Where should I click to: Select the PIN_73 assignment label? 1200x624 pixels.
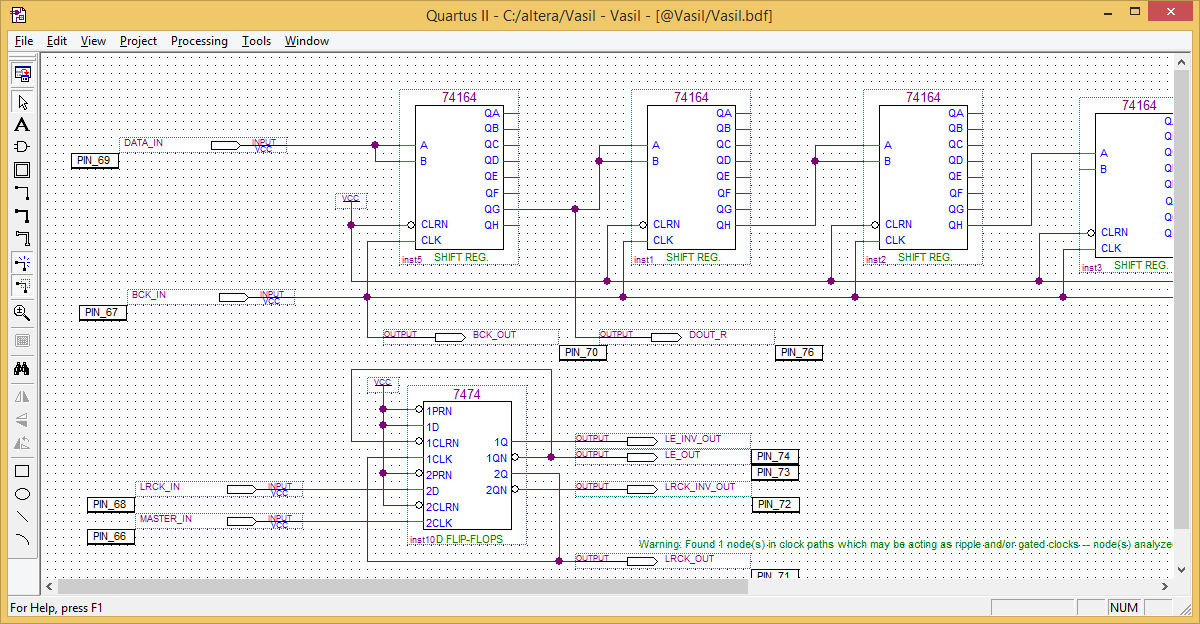click(x=775, y=472)
